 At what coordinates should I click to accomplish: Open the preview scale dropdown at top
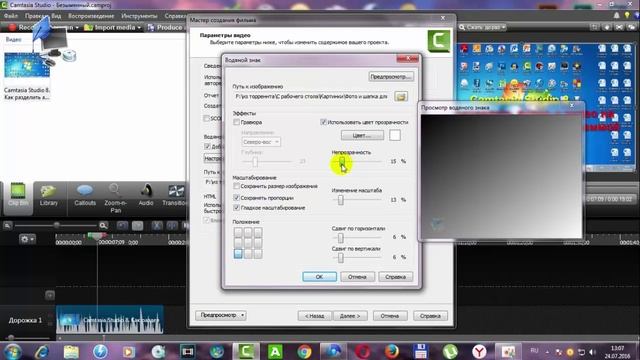[482, 27]
